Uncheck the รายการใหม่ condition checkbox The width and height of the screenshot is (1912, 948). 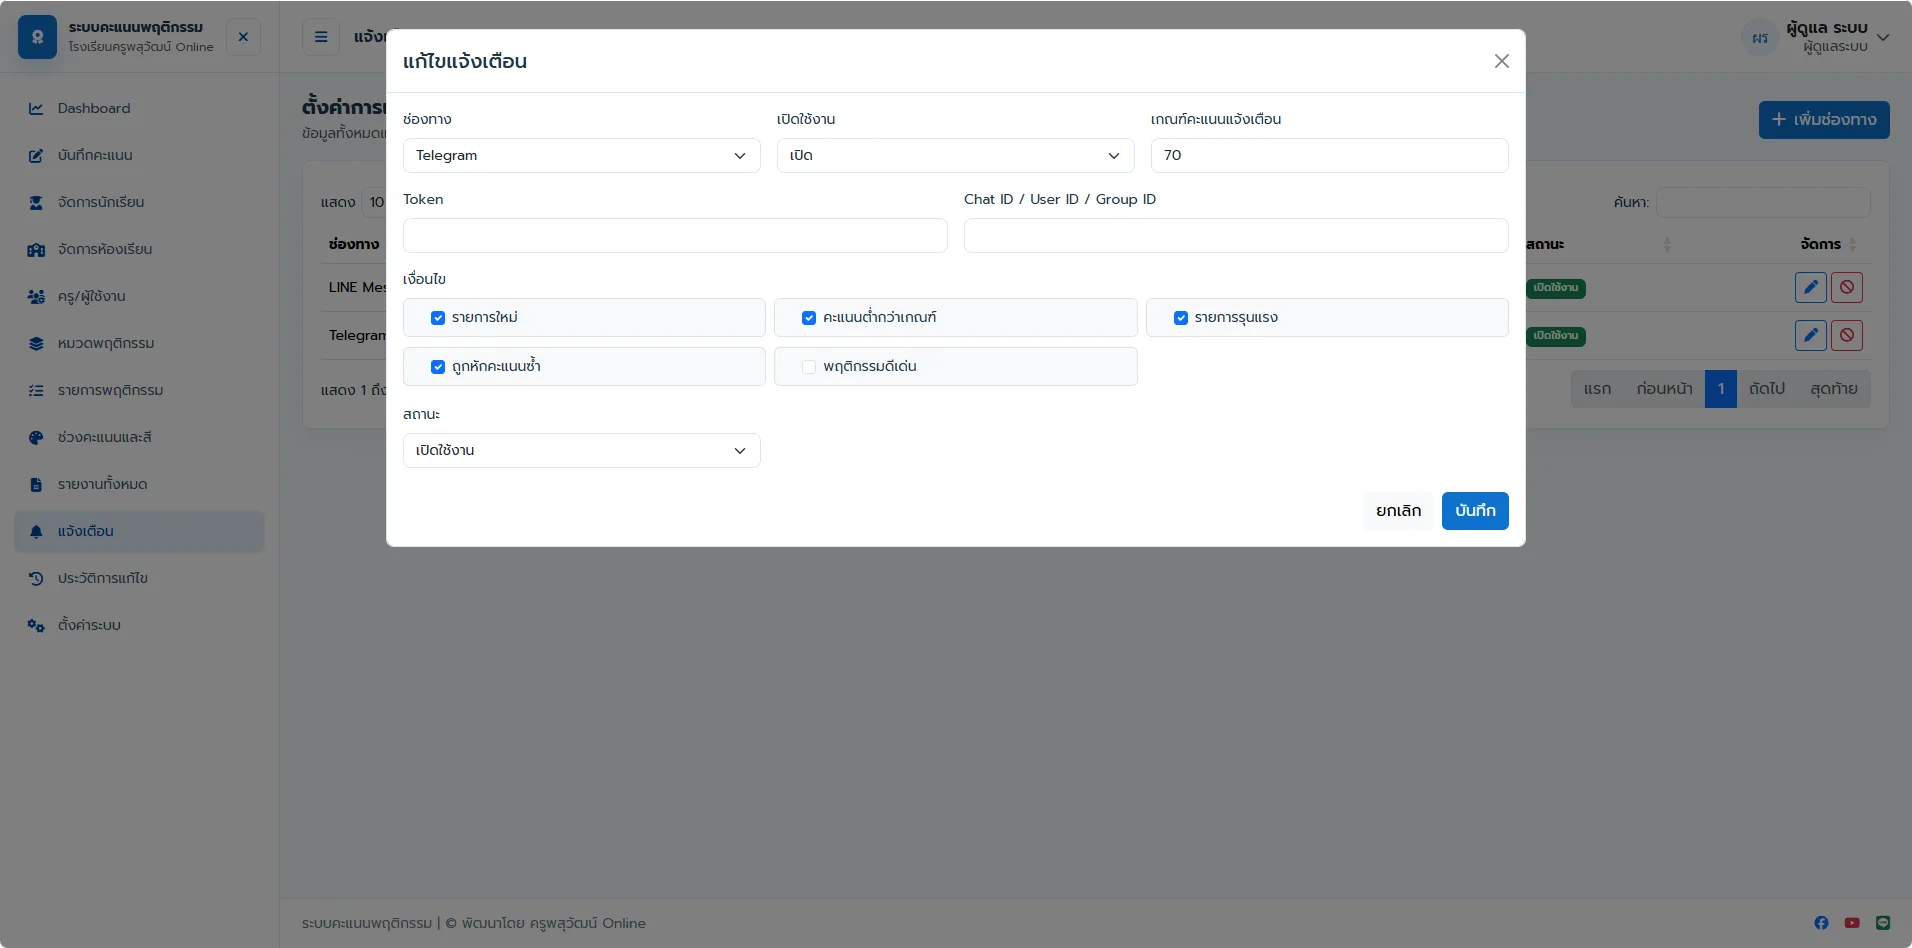438,318
